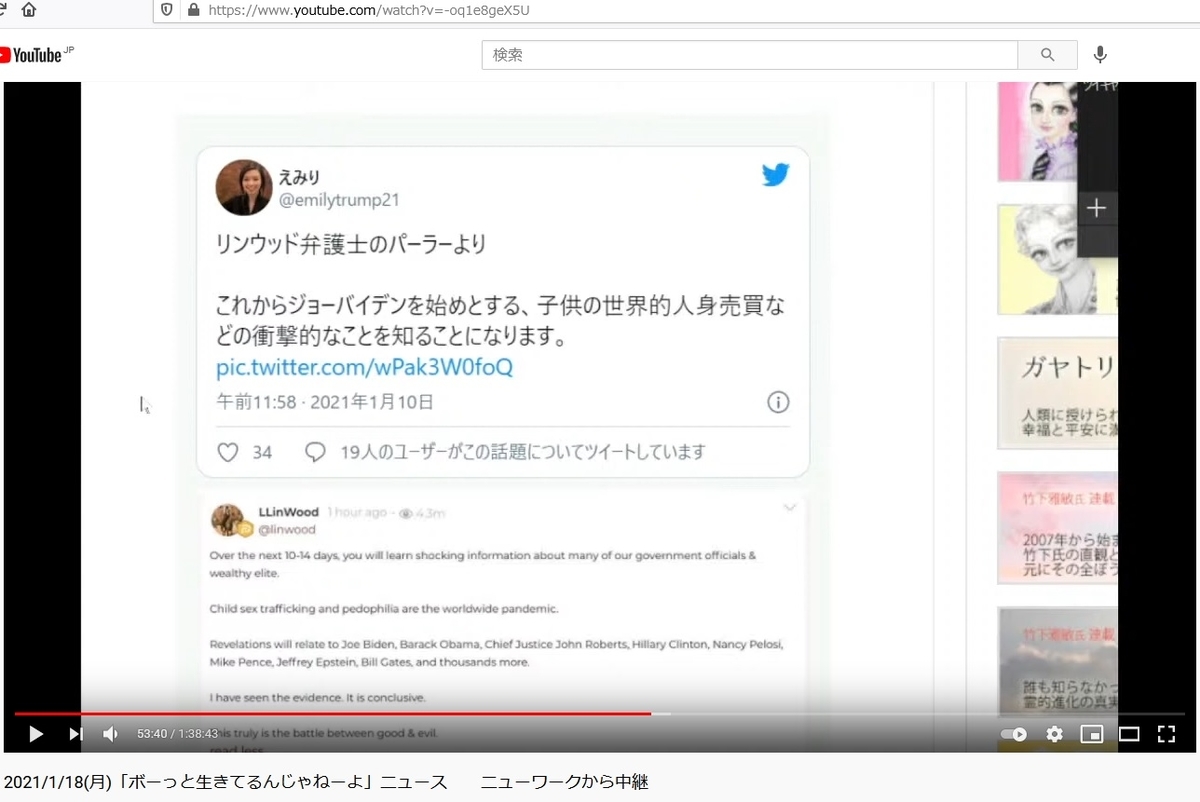Toggle the autoplay switch
Image resolution: width=1200 pixels, height=802 pixels.
1014,734
